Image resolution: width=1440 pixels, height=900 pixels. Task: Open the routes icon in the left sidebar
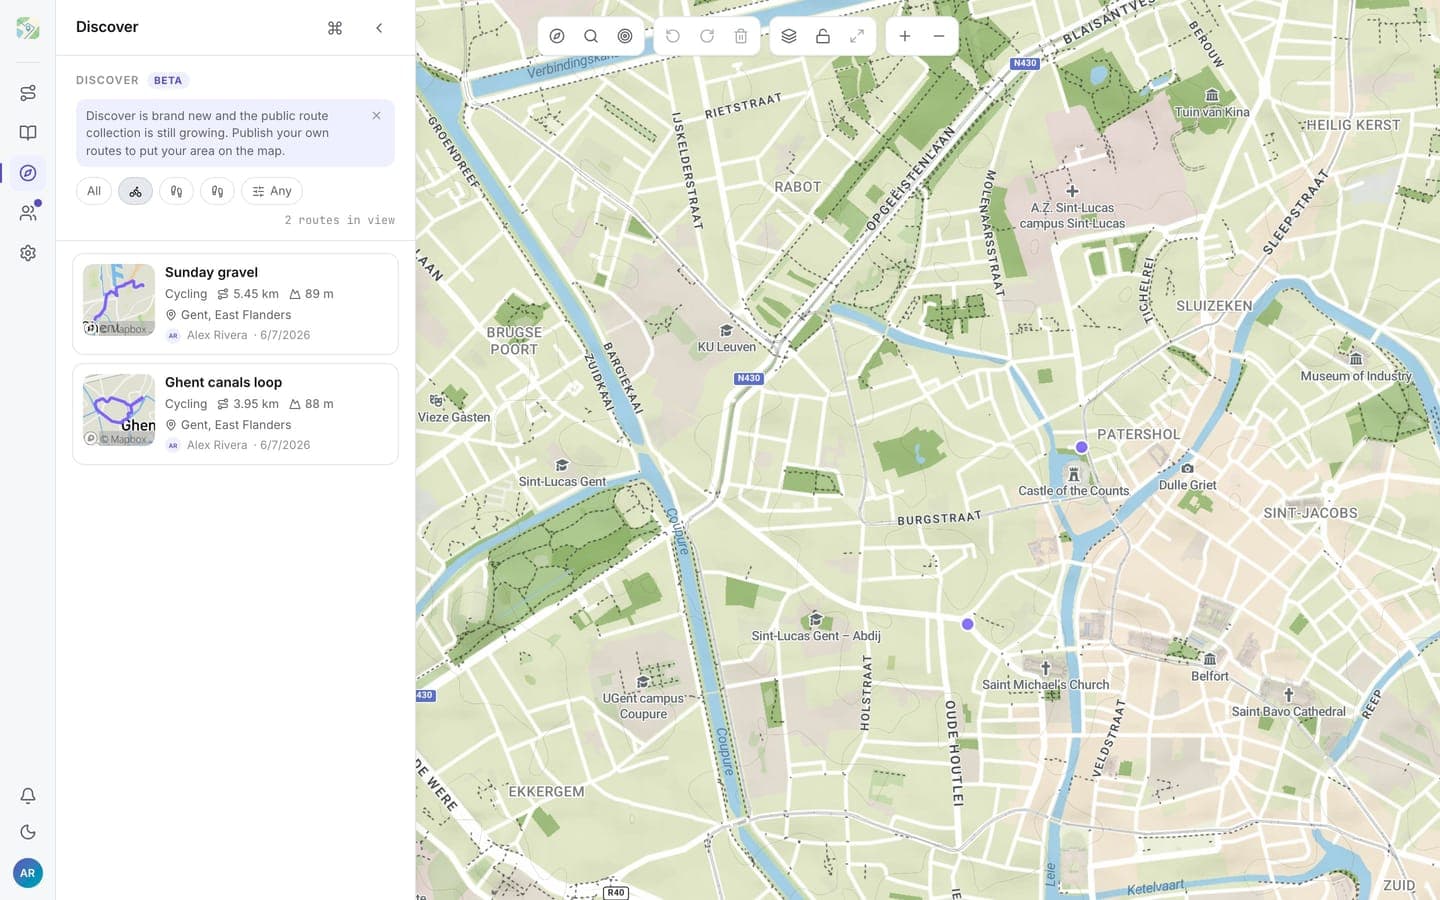pos(28,93)
